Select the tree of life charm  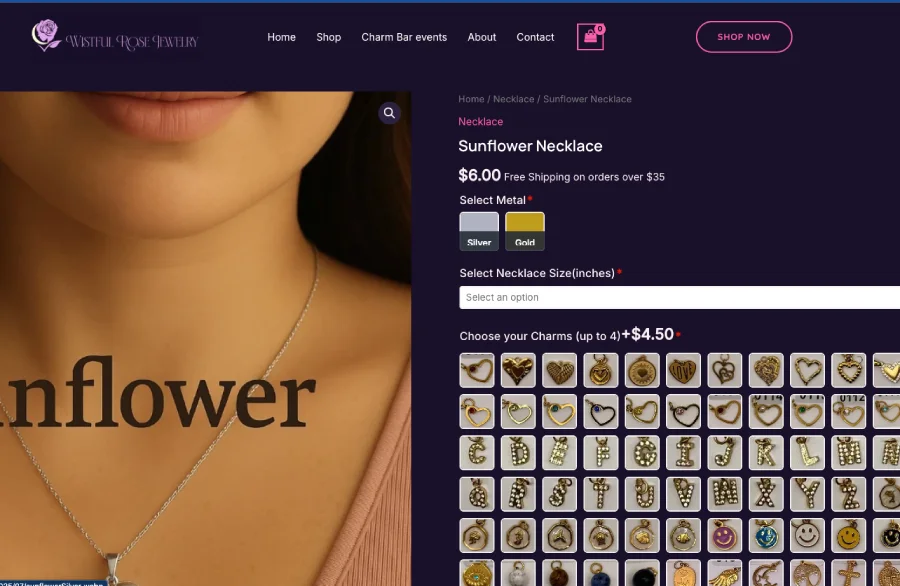click(807, 573)
